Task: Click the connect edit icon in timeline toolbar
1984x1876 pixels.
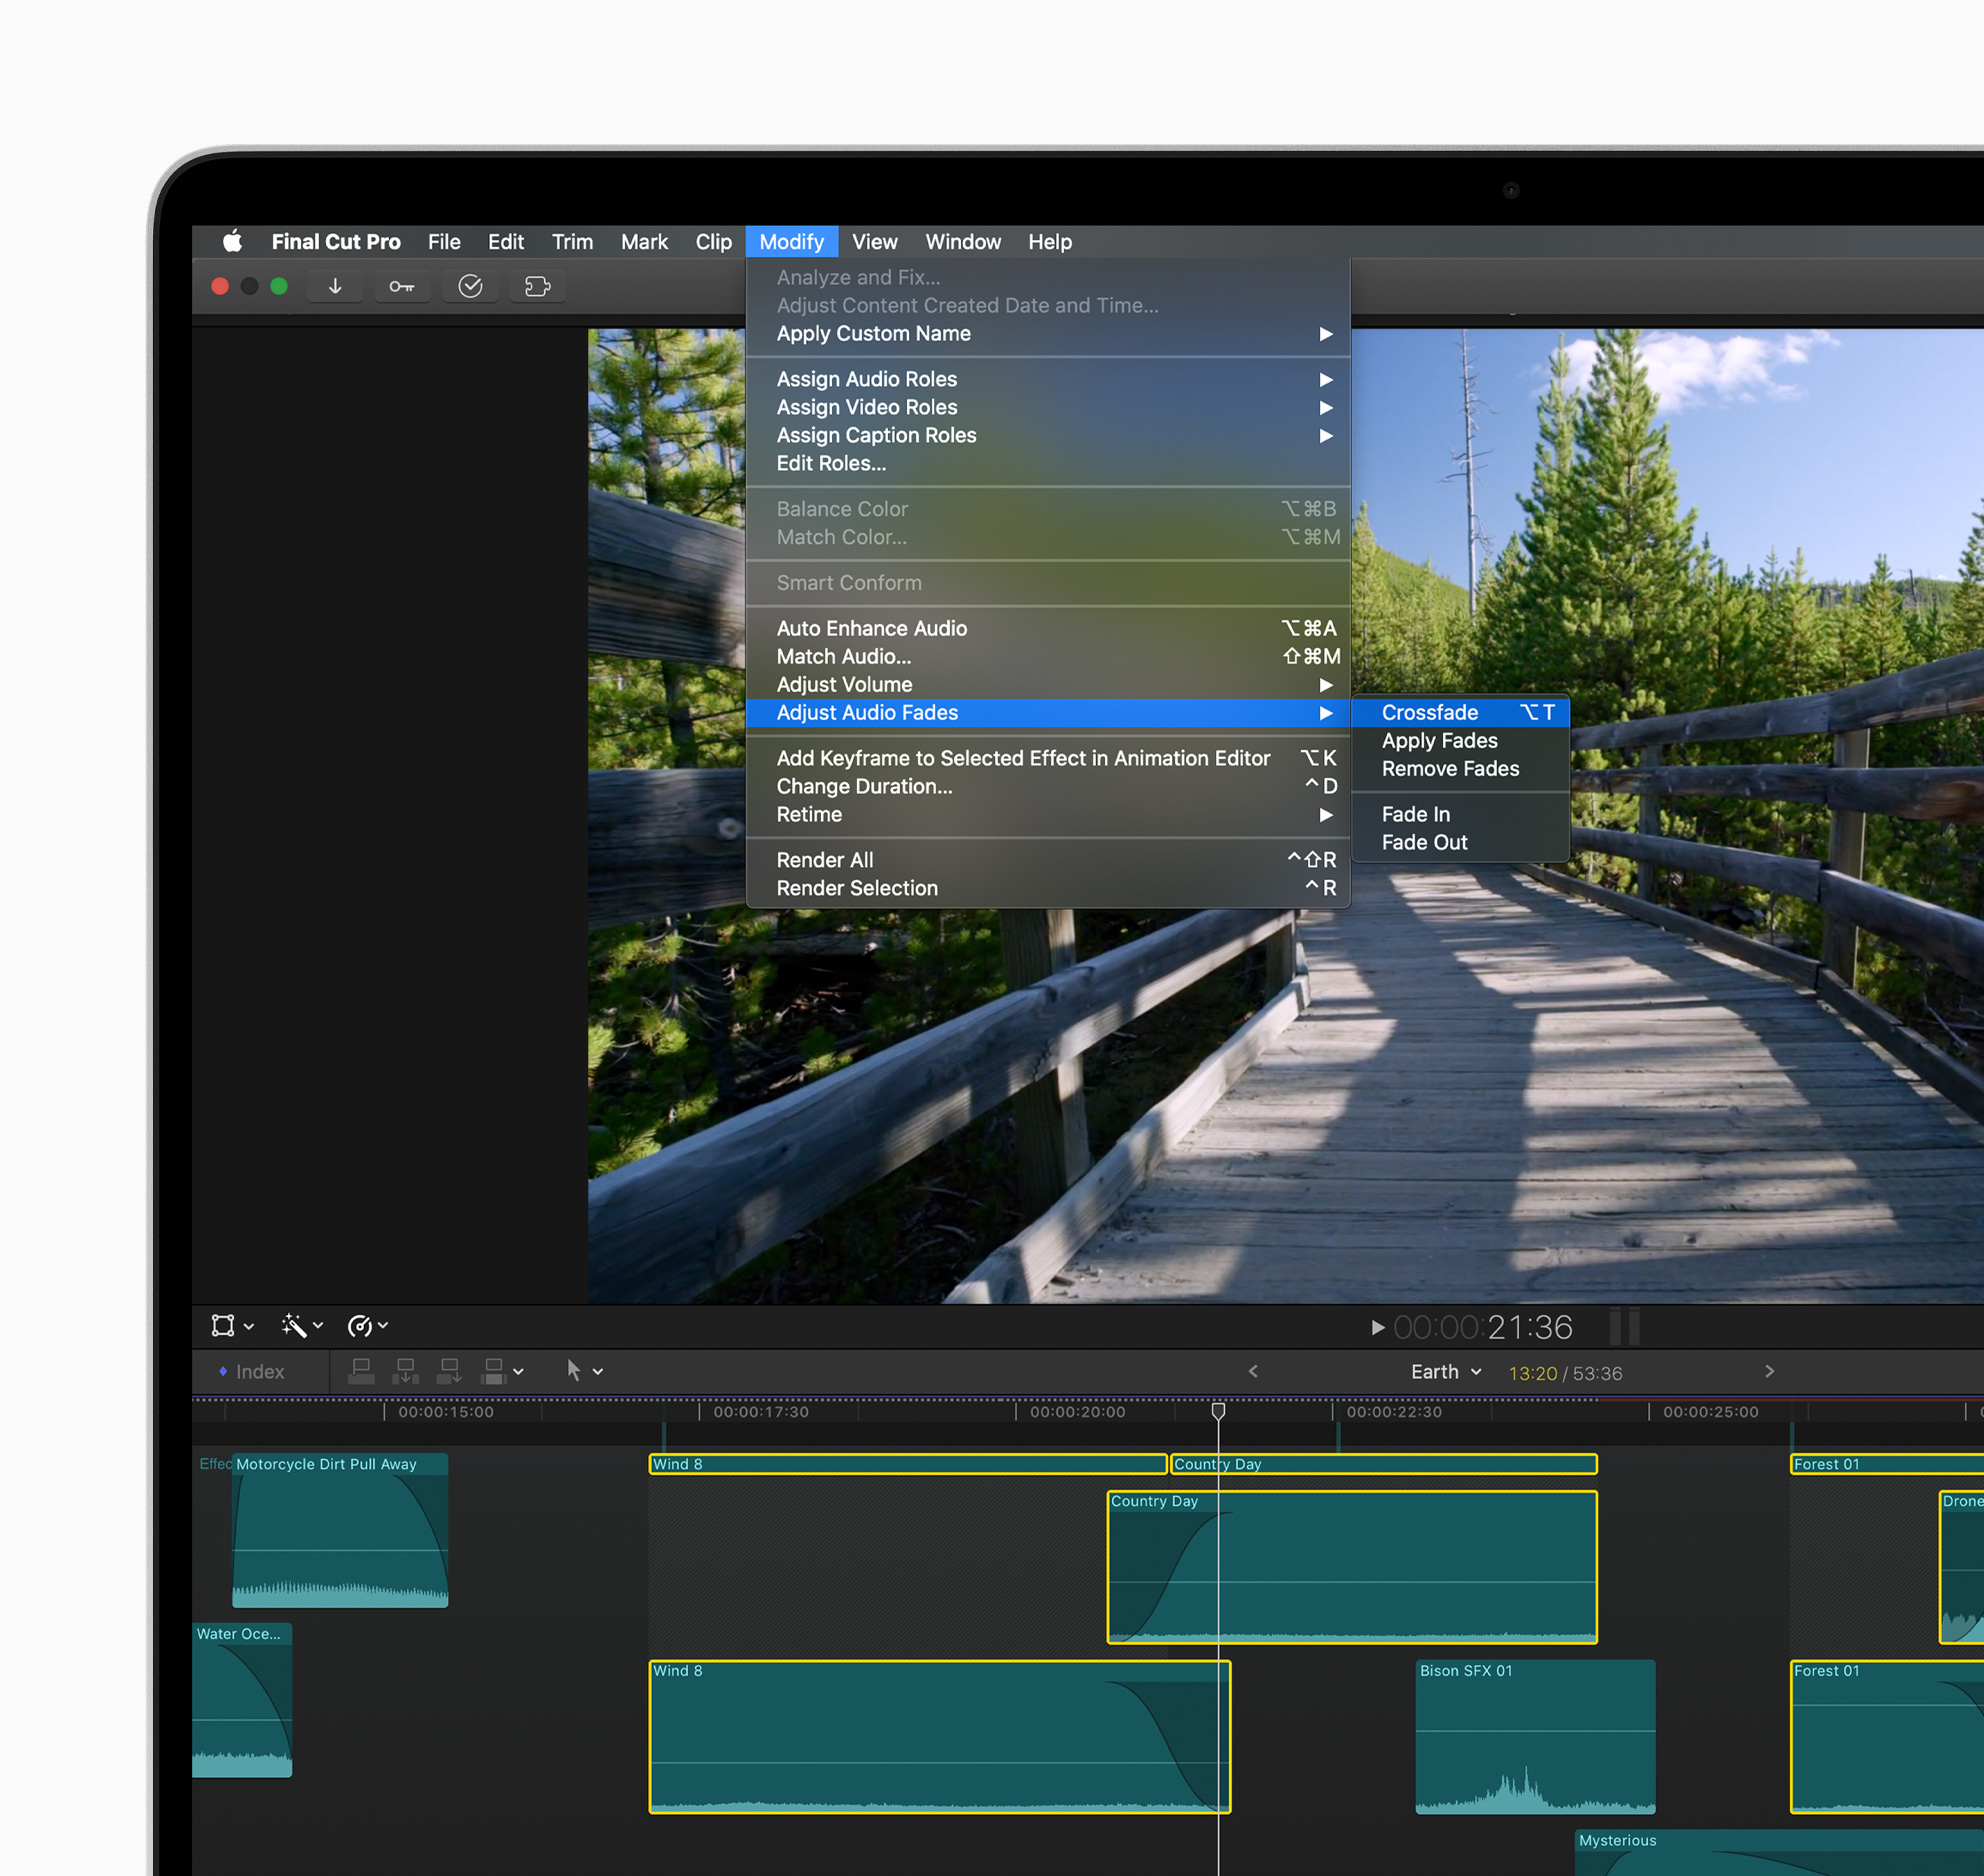Action: point(361,1371)
